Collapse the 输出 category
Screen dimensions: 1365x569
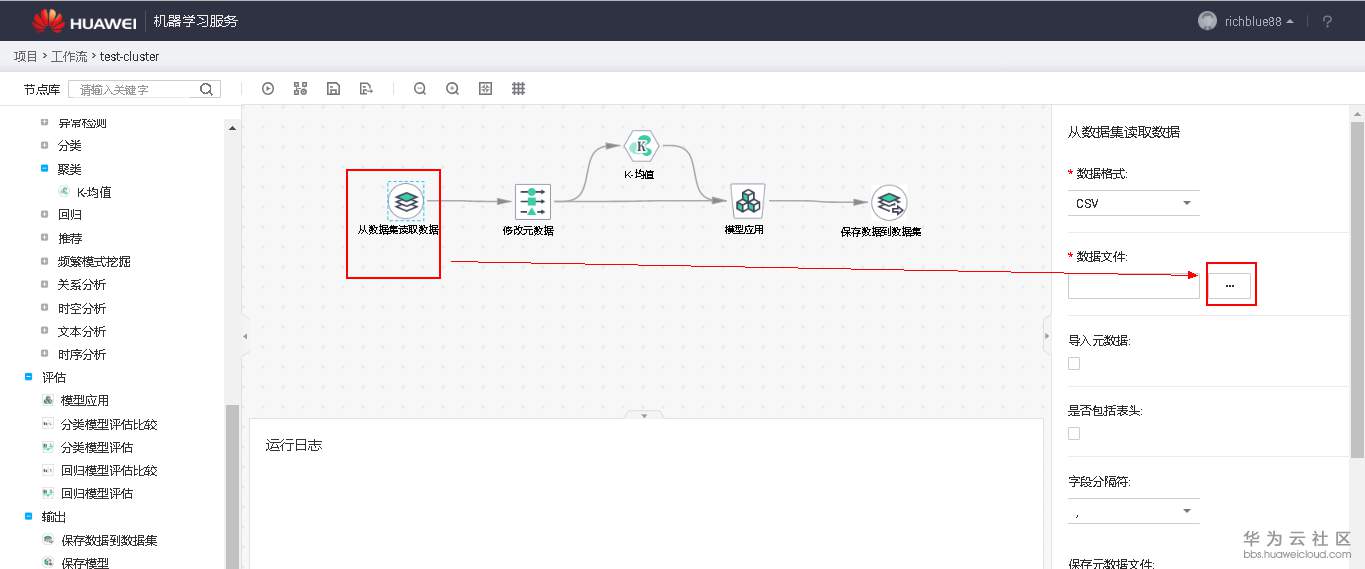[x=28, y=517]
